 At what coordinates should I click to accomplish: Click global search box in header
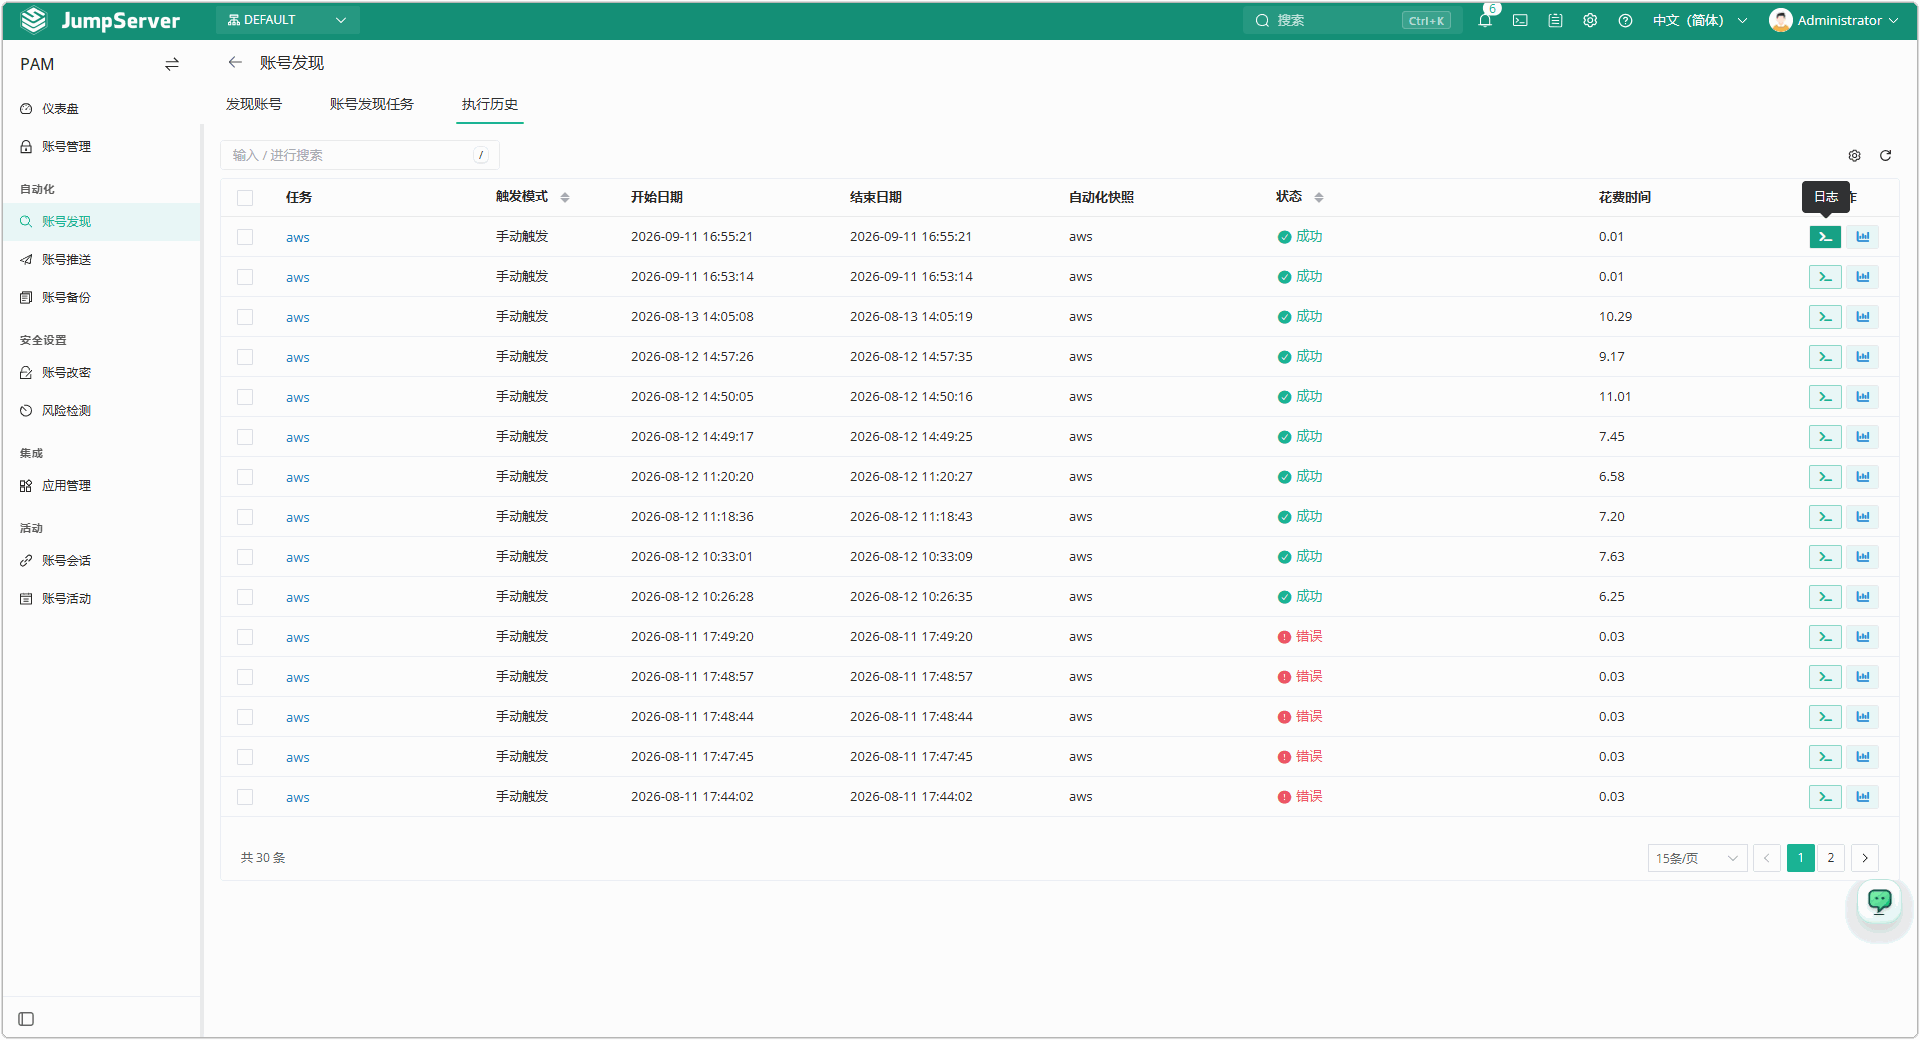tap(1352, 20)
